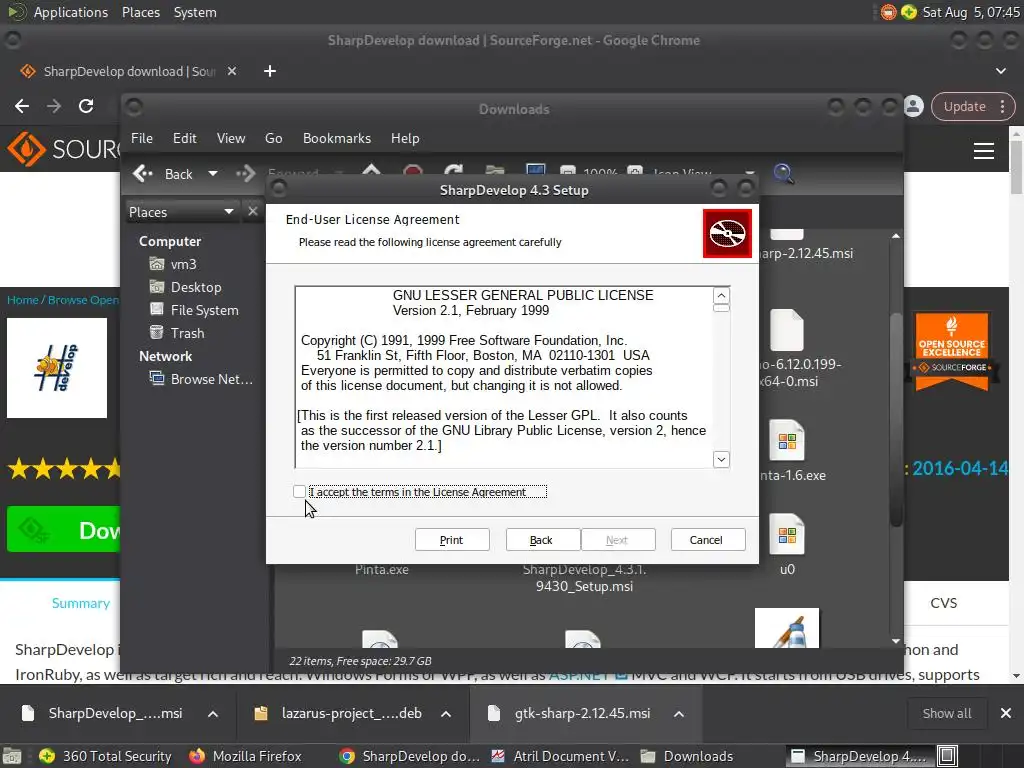Open options for gtk-sharp-2.12.45.msi download
The height and width of the screenshot is (768, 1024).
pyautogui.click(x=679, y=714)
